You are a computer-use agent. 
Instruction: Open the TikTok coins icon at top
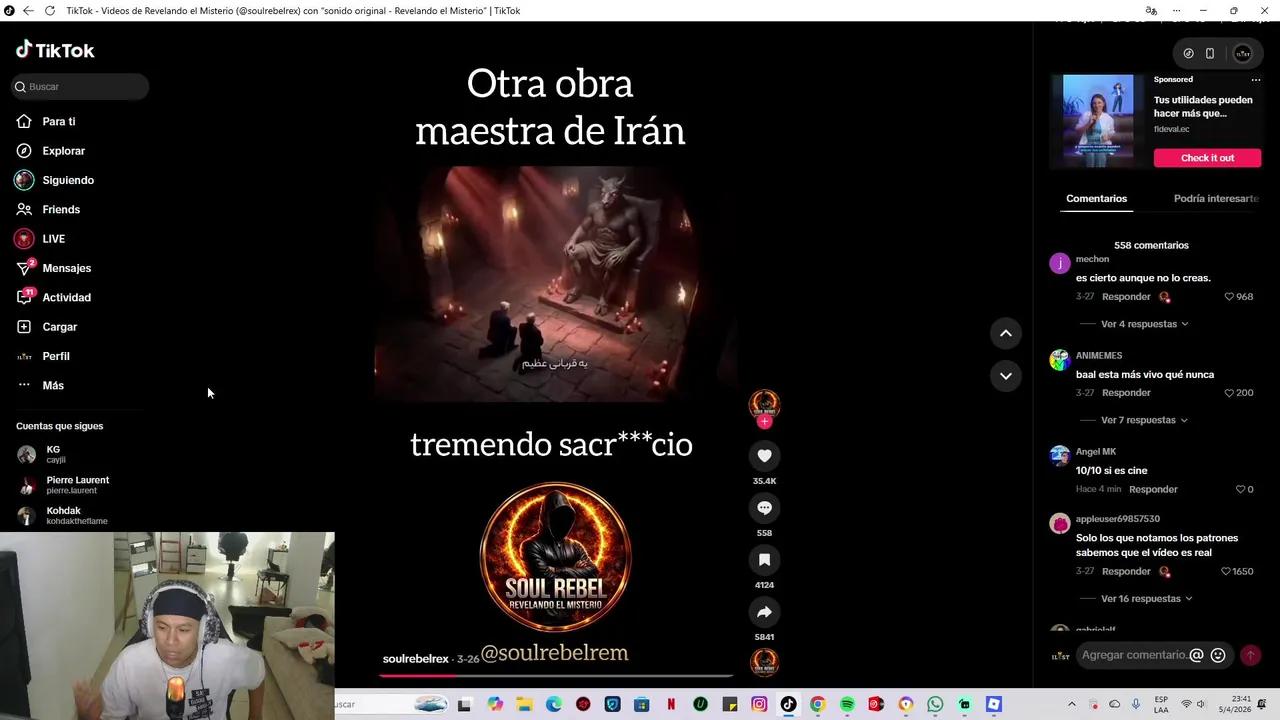coord(1188,54)
